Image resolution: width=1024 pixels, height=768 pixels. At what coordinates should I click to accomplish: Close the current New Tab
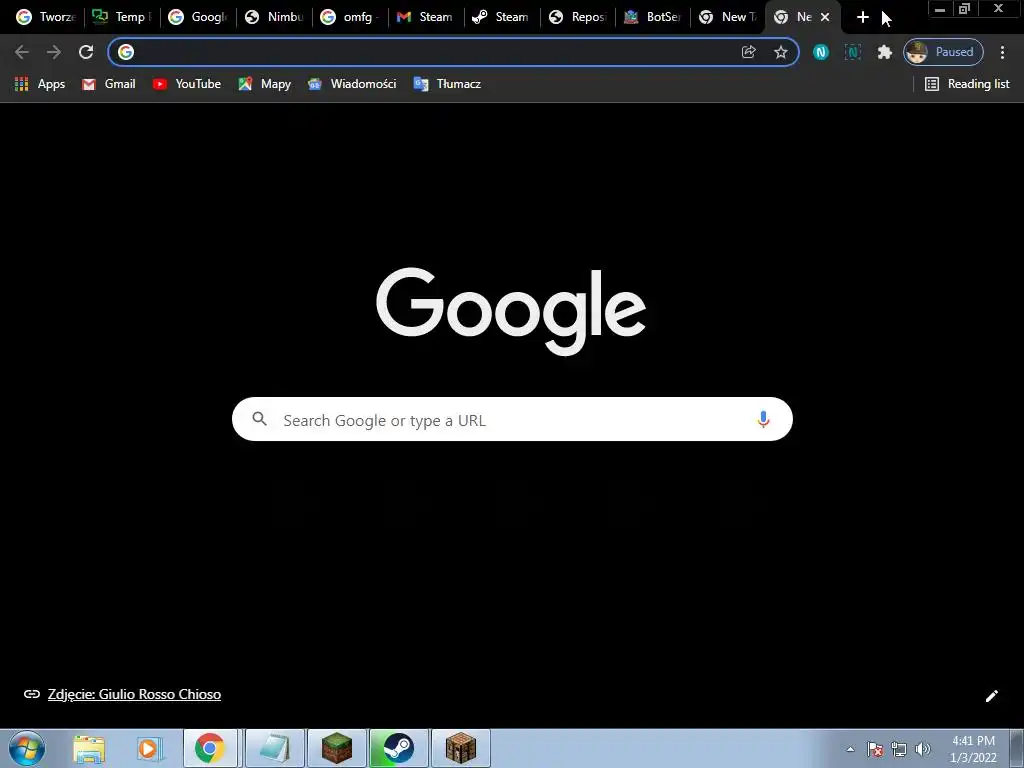pos(825,17)
